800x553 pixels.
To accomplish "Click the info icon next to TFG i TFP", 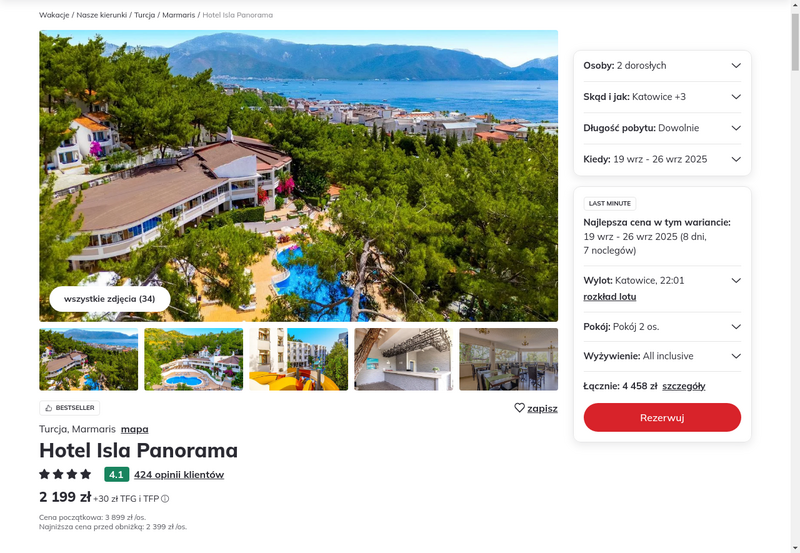I will click(165, 499).
